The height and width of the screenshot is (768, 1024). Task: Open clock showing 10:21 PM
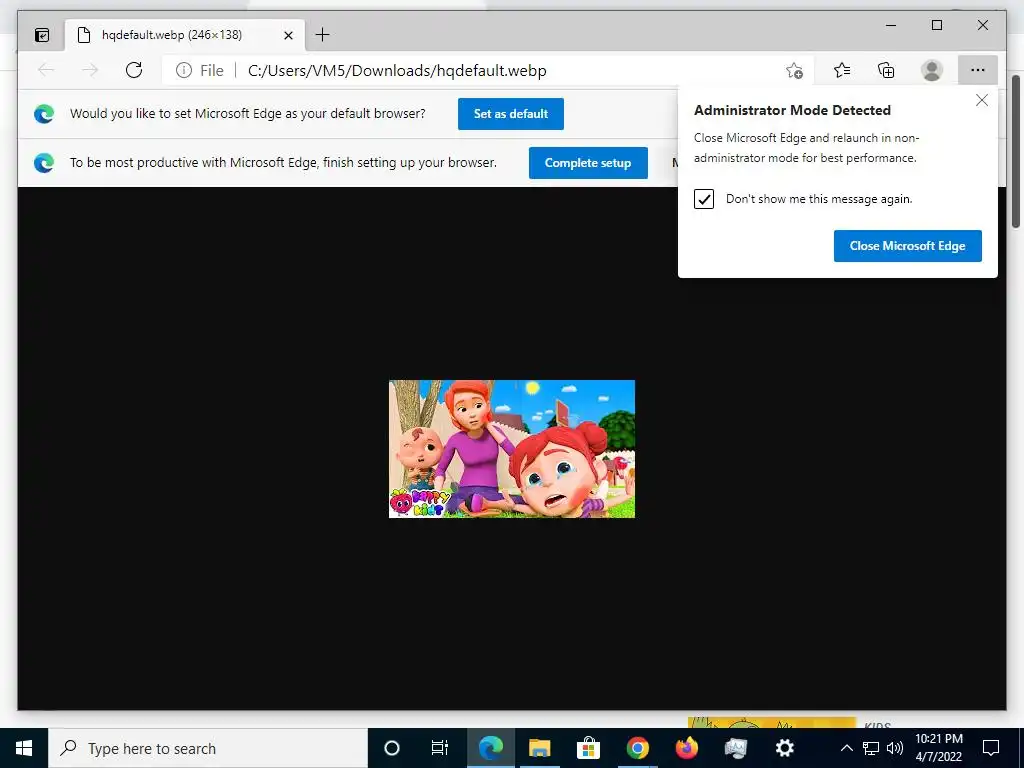938,748
